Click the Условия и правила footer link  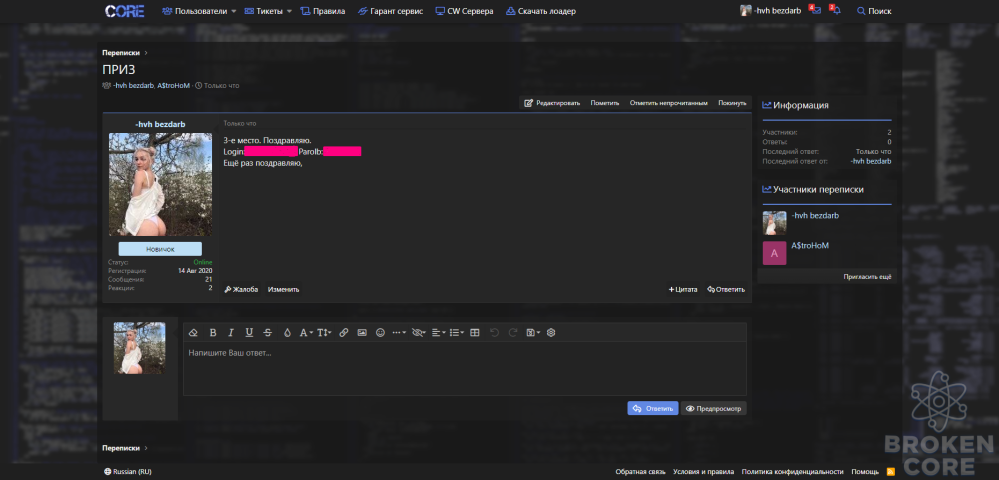[x=703, y=472]
